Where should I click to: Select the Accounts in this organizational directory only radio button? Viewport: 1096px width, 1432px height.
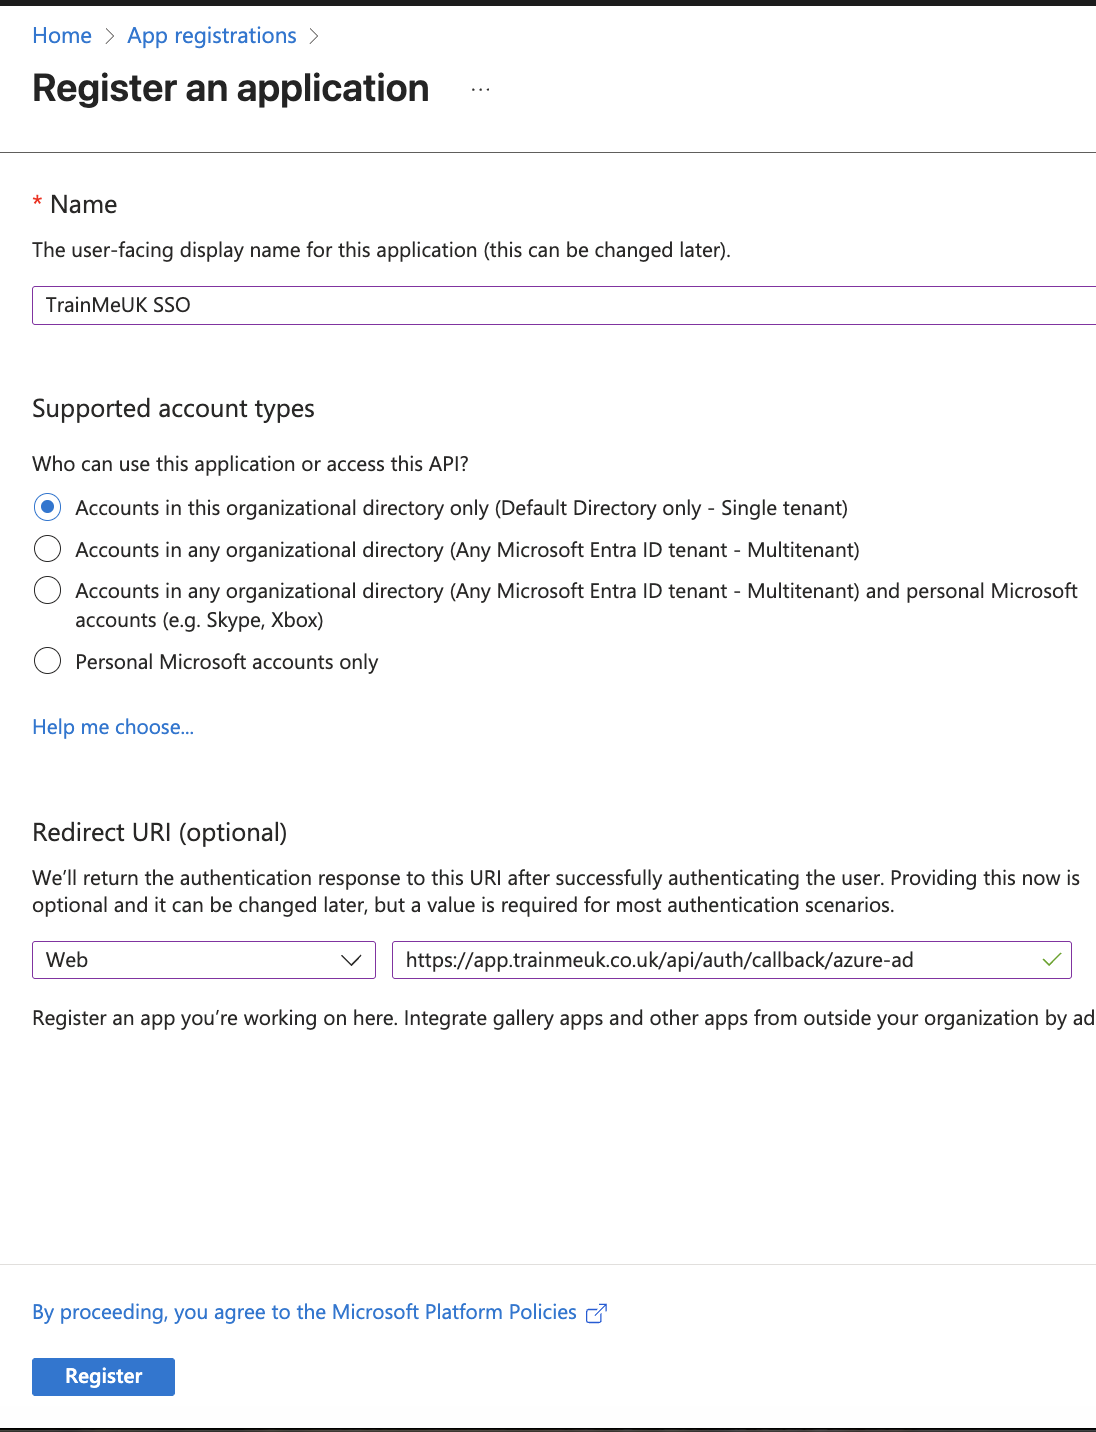(47, 507)
